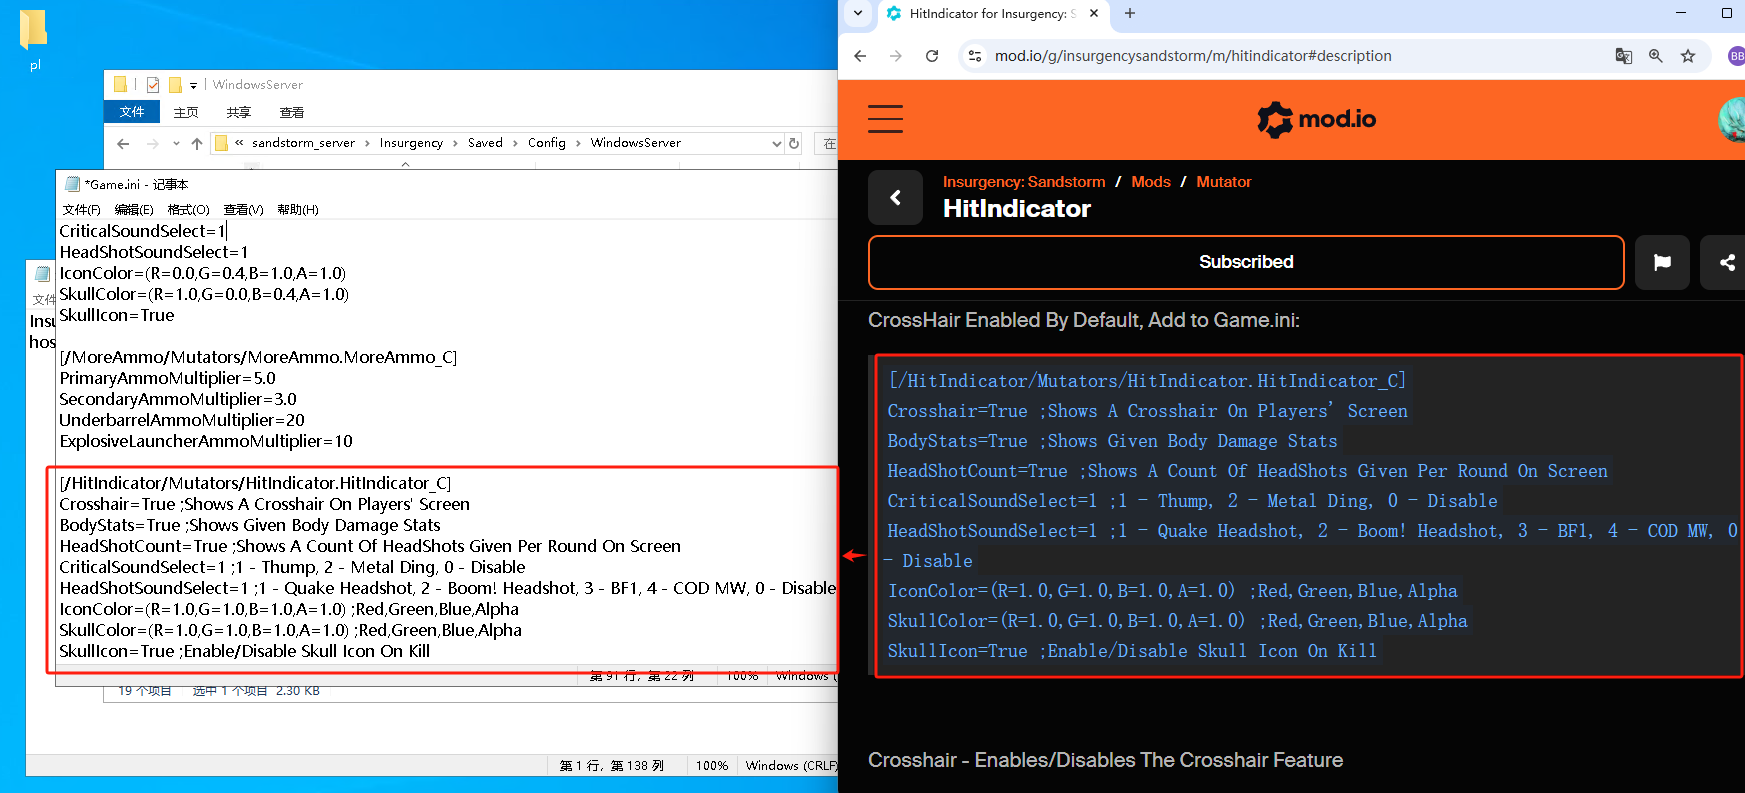Report the mod with flag icon

pos(1662,262)
